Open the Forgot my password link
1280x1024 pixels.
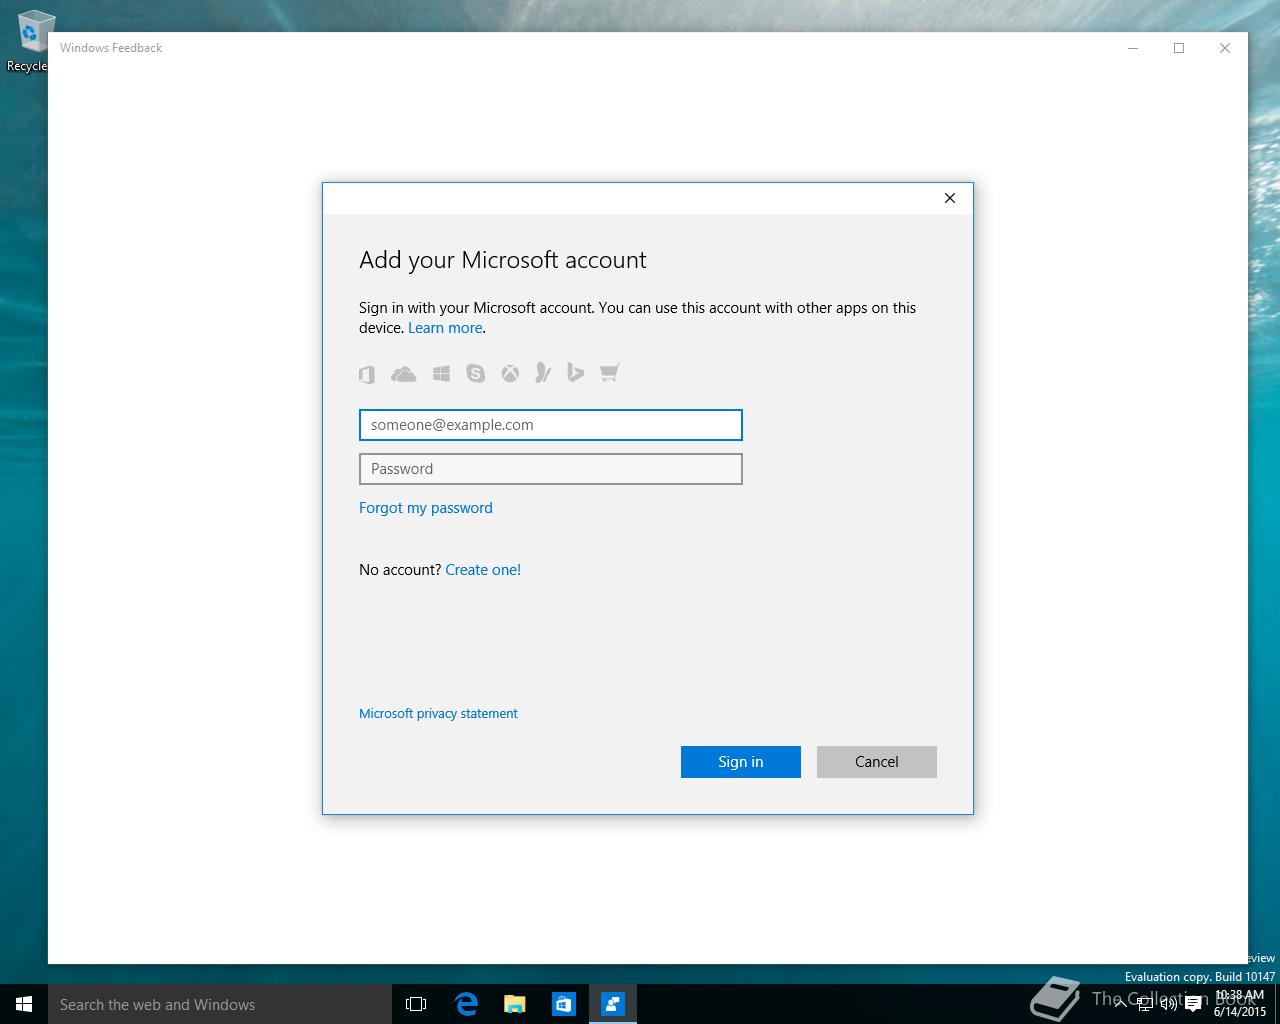[x=426, y=508]
